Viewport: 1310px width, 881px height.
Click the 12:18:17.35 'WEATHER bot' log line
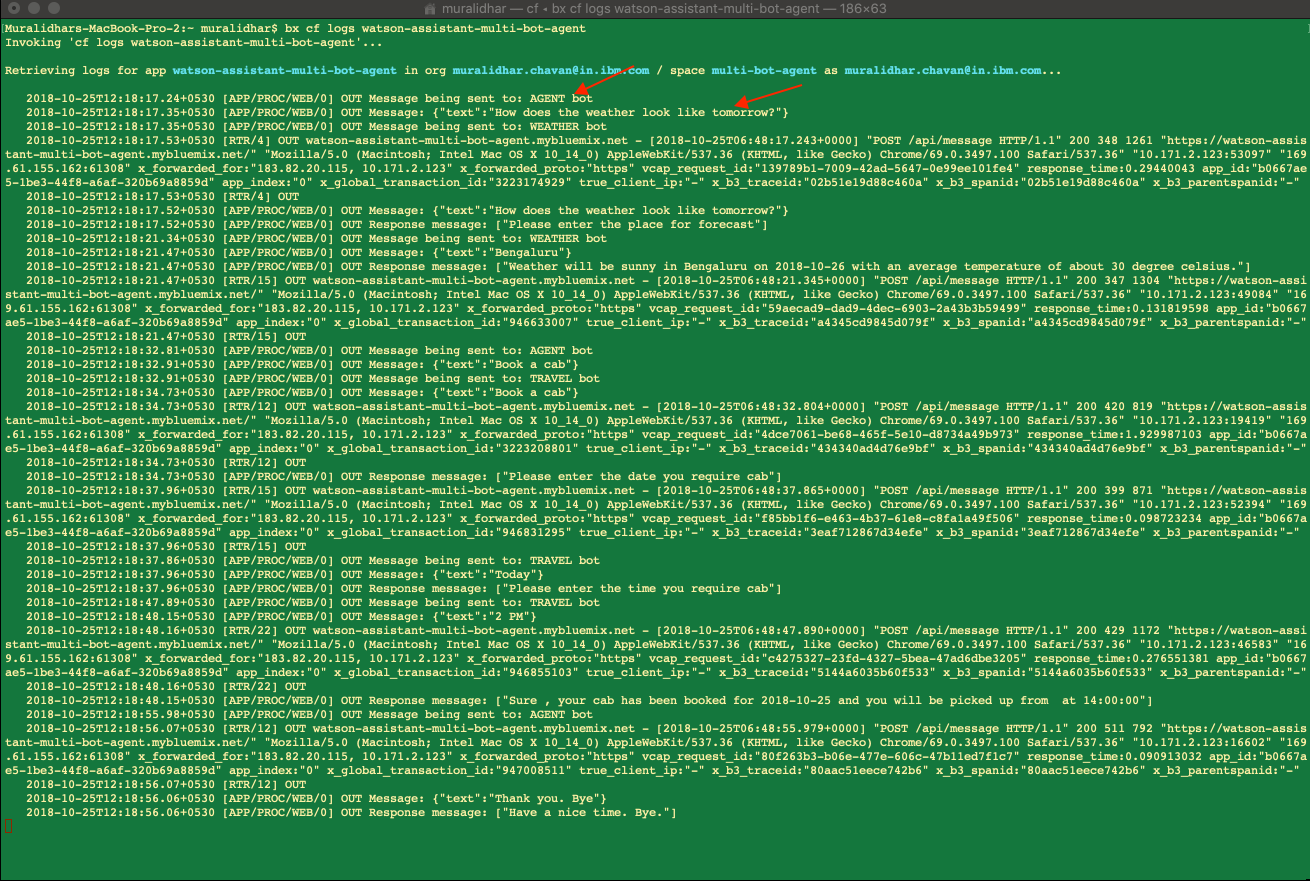tap(316, 127)
